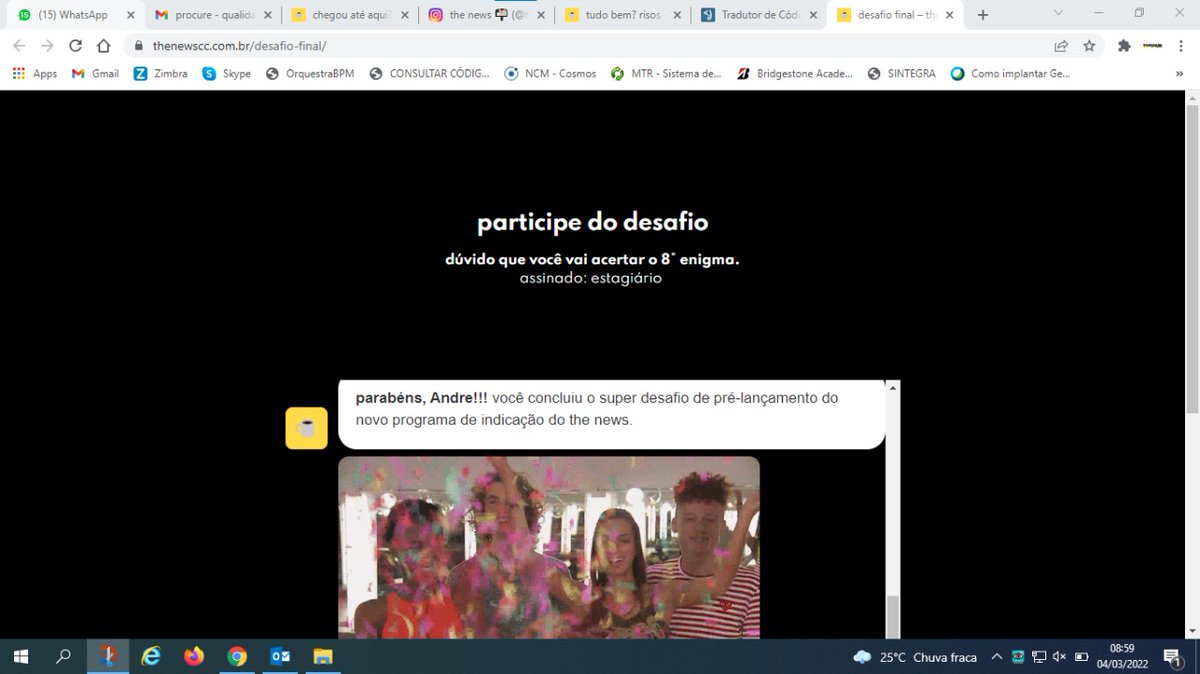Switch to the 'chegou até aqui?' tab
The width and height of the screenshot is (1200, 674).
pyautogui.click(x=349, y=15)
